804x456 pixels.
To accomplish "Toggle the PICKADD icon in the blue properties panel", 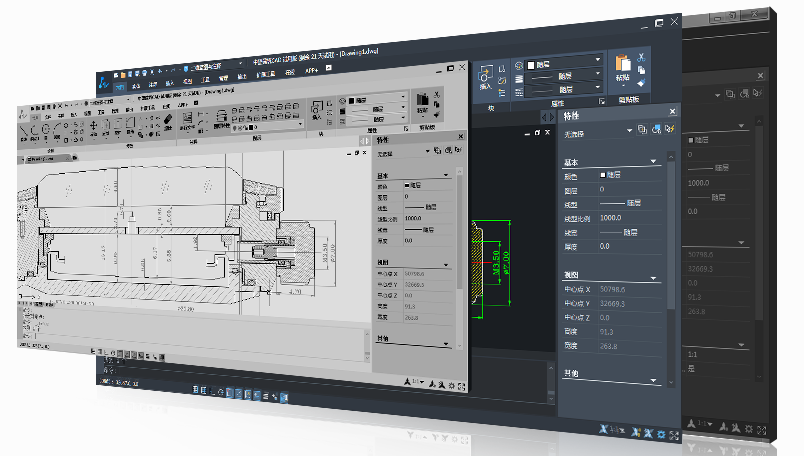I will tap(642, 130).
